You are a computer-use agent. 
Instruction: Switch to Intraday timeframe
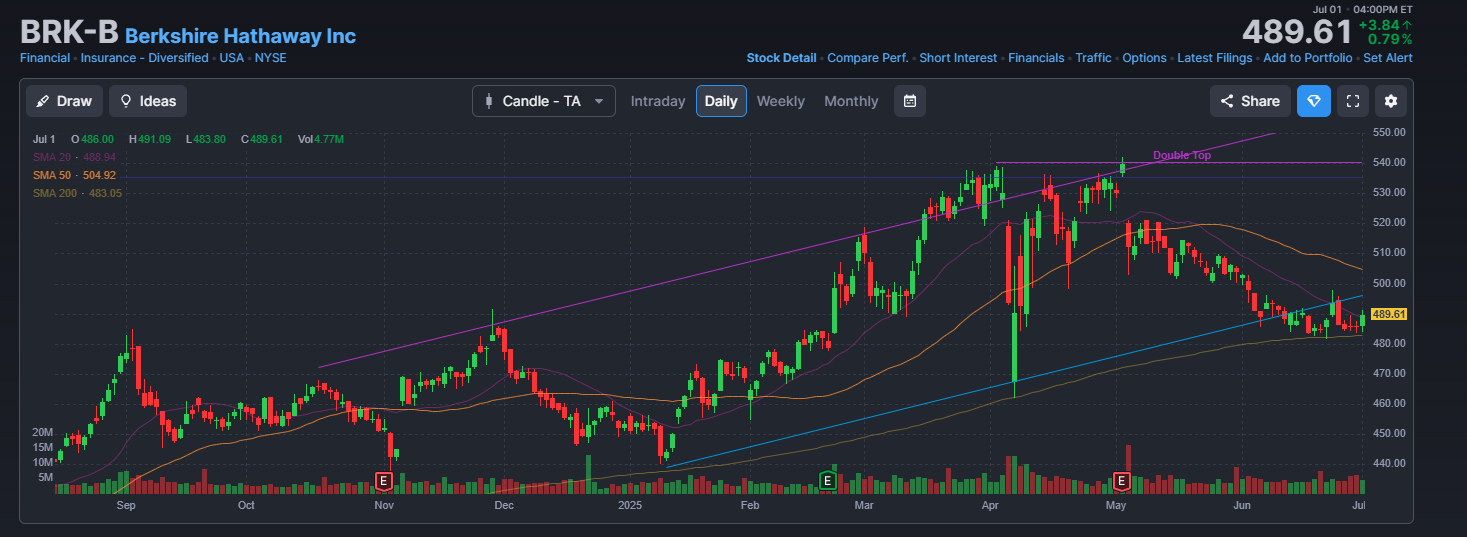click(x=658, y=101)
